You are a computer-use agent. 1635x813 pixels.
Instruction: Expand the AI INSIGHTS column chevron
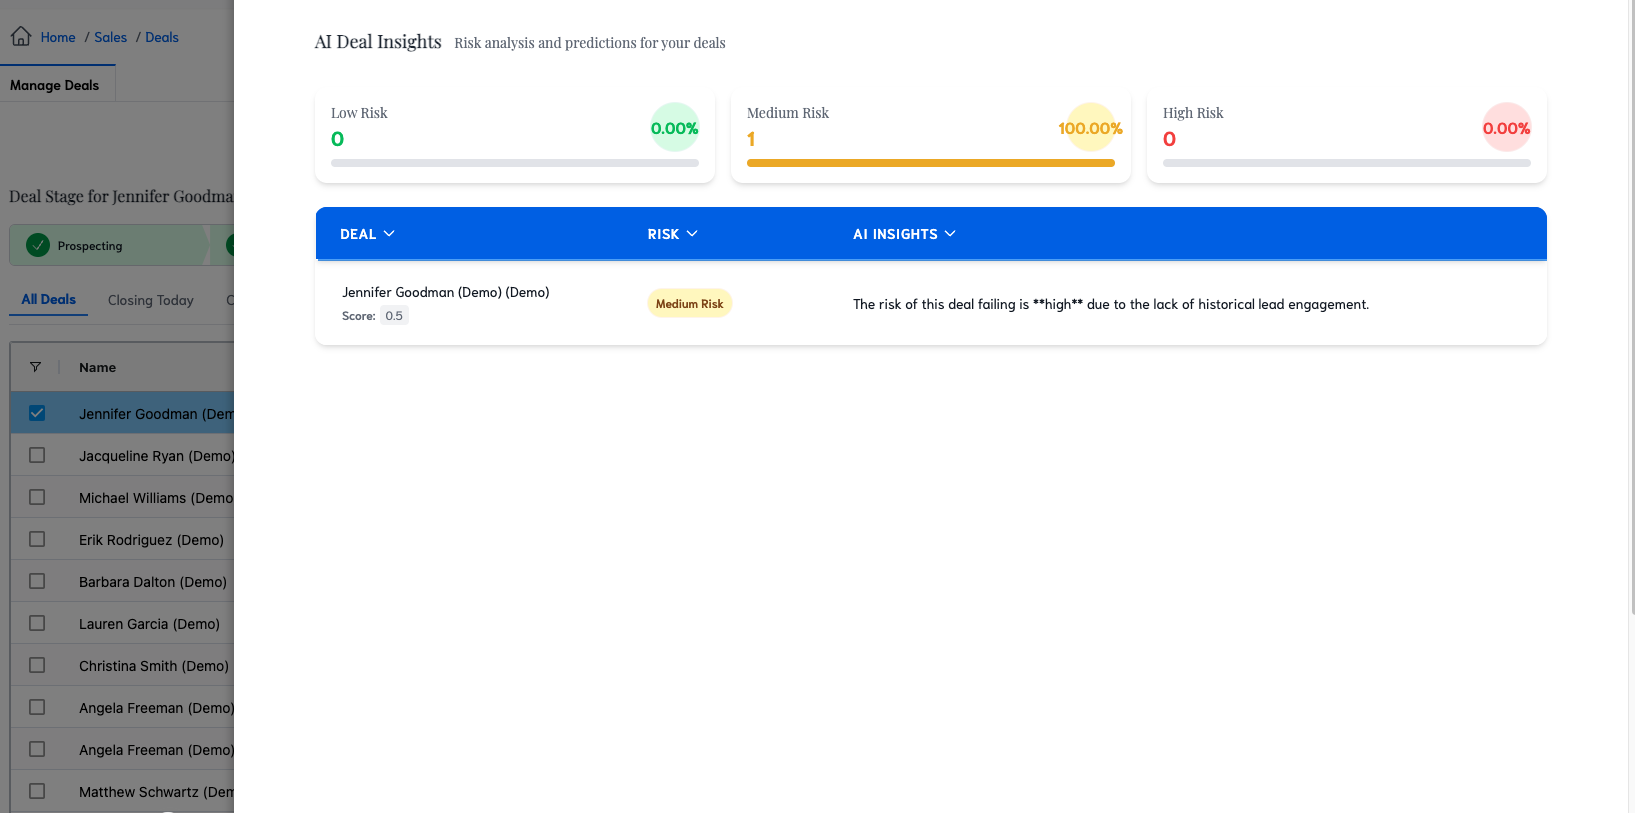click(950, 234)
